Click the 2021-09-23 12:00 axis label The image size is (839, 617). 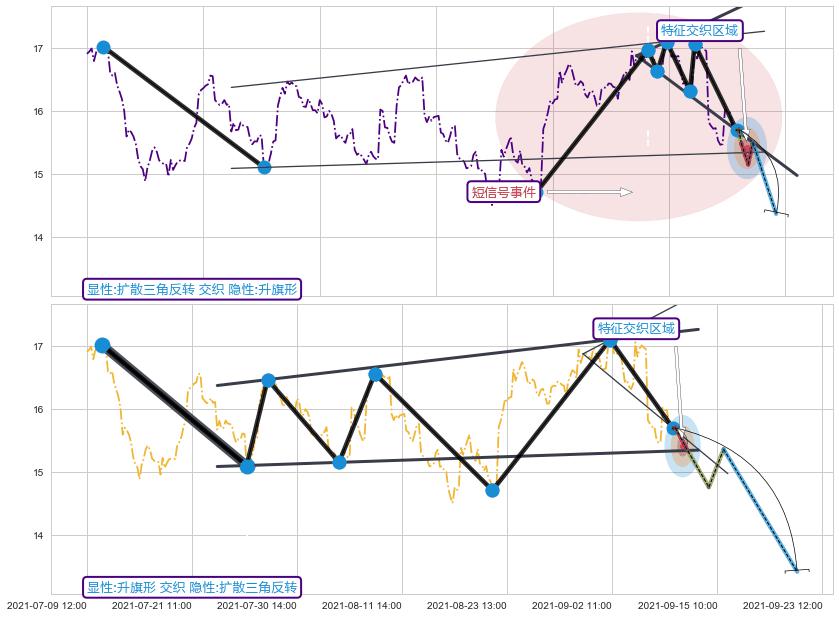point(782,605)
